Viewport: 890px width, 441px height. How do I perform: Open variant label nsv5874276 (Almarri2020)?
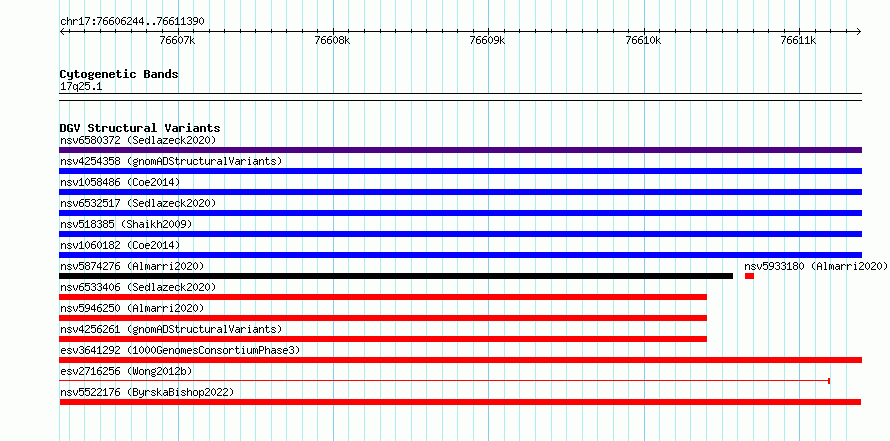coord(132,266)
